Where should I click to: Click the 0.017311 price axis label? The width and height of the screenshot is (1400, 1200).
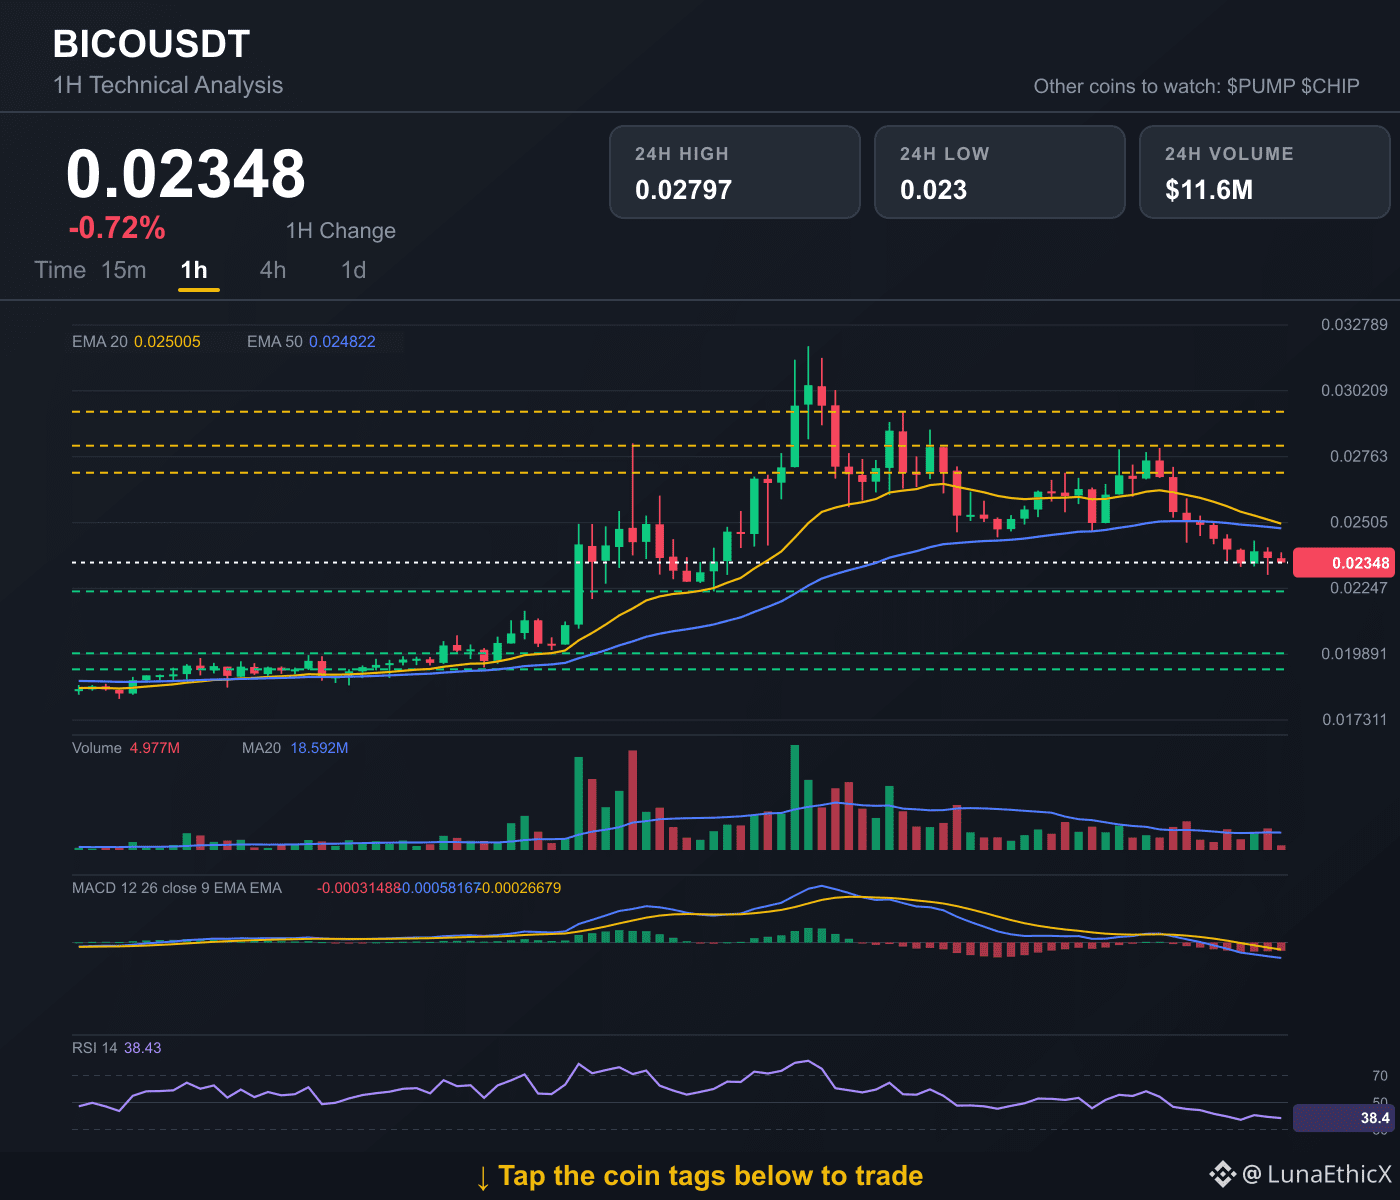(1354, 720)
